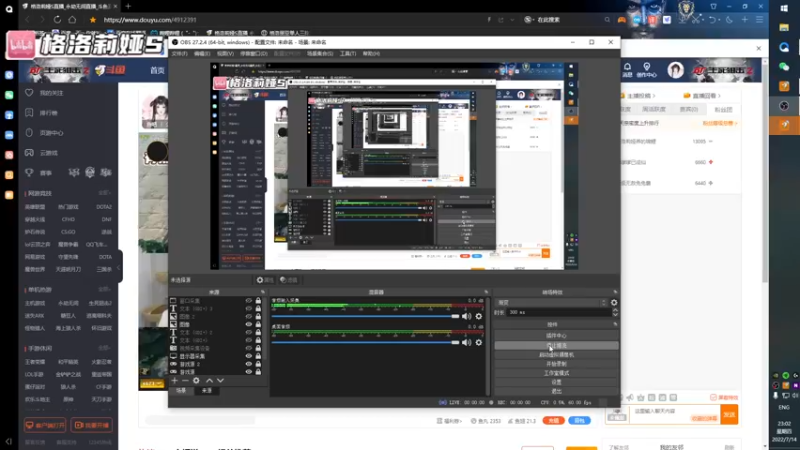Pop out the Scene Transitions dock panel icon
Screen dimensions: 800x450
click(615, 292)
